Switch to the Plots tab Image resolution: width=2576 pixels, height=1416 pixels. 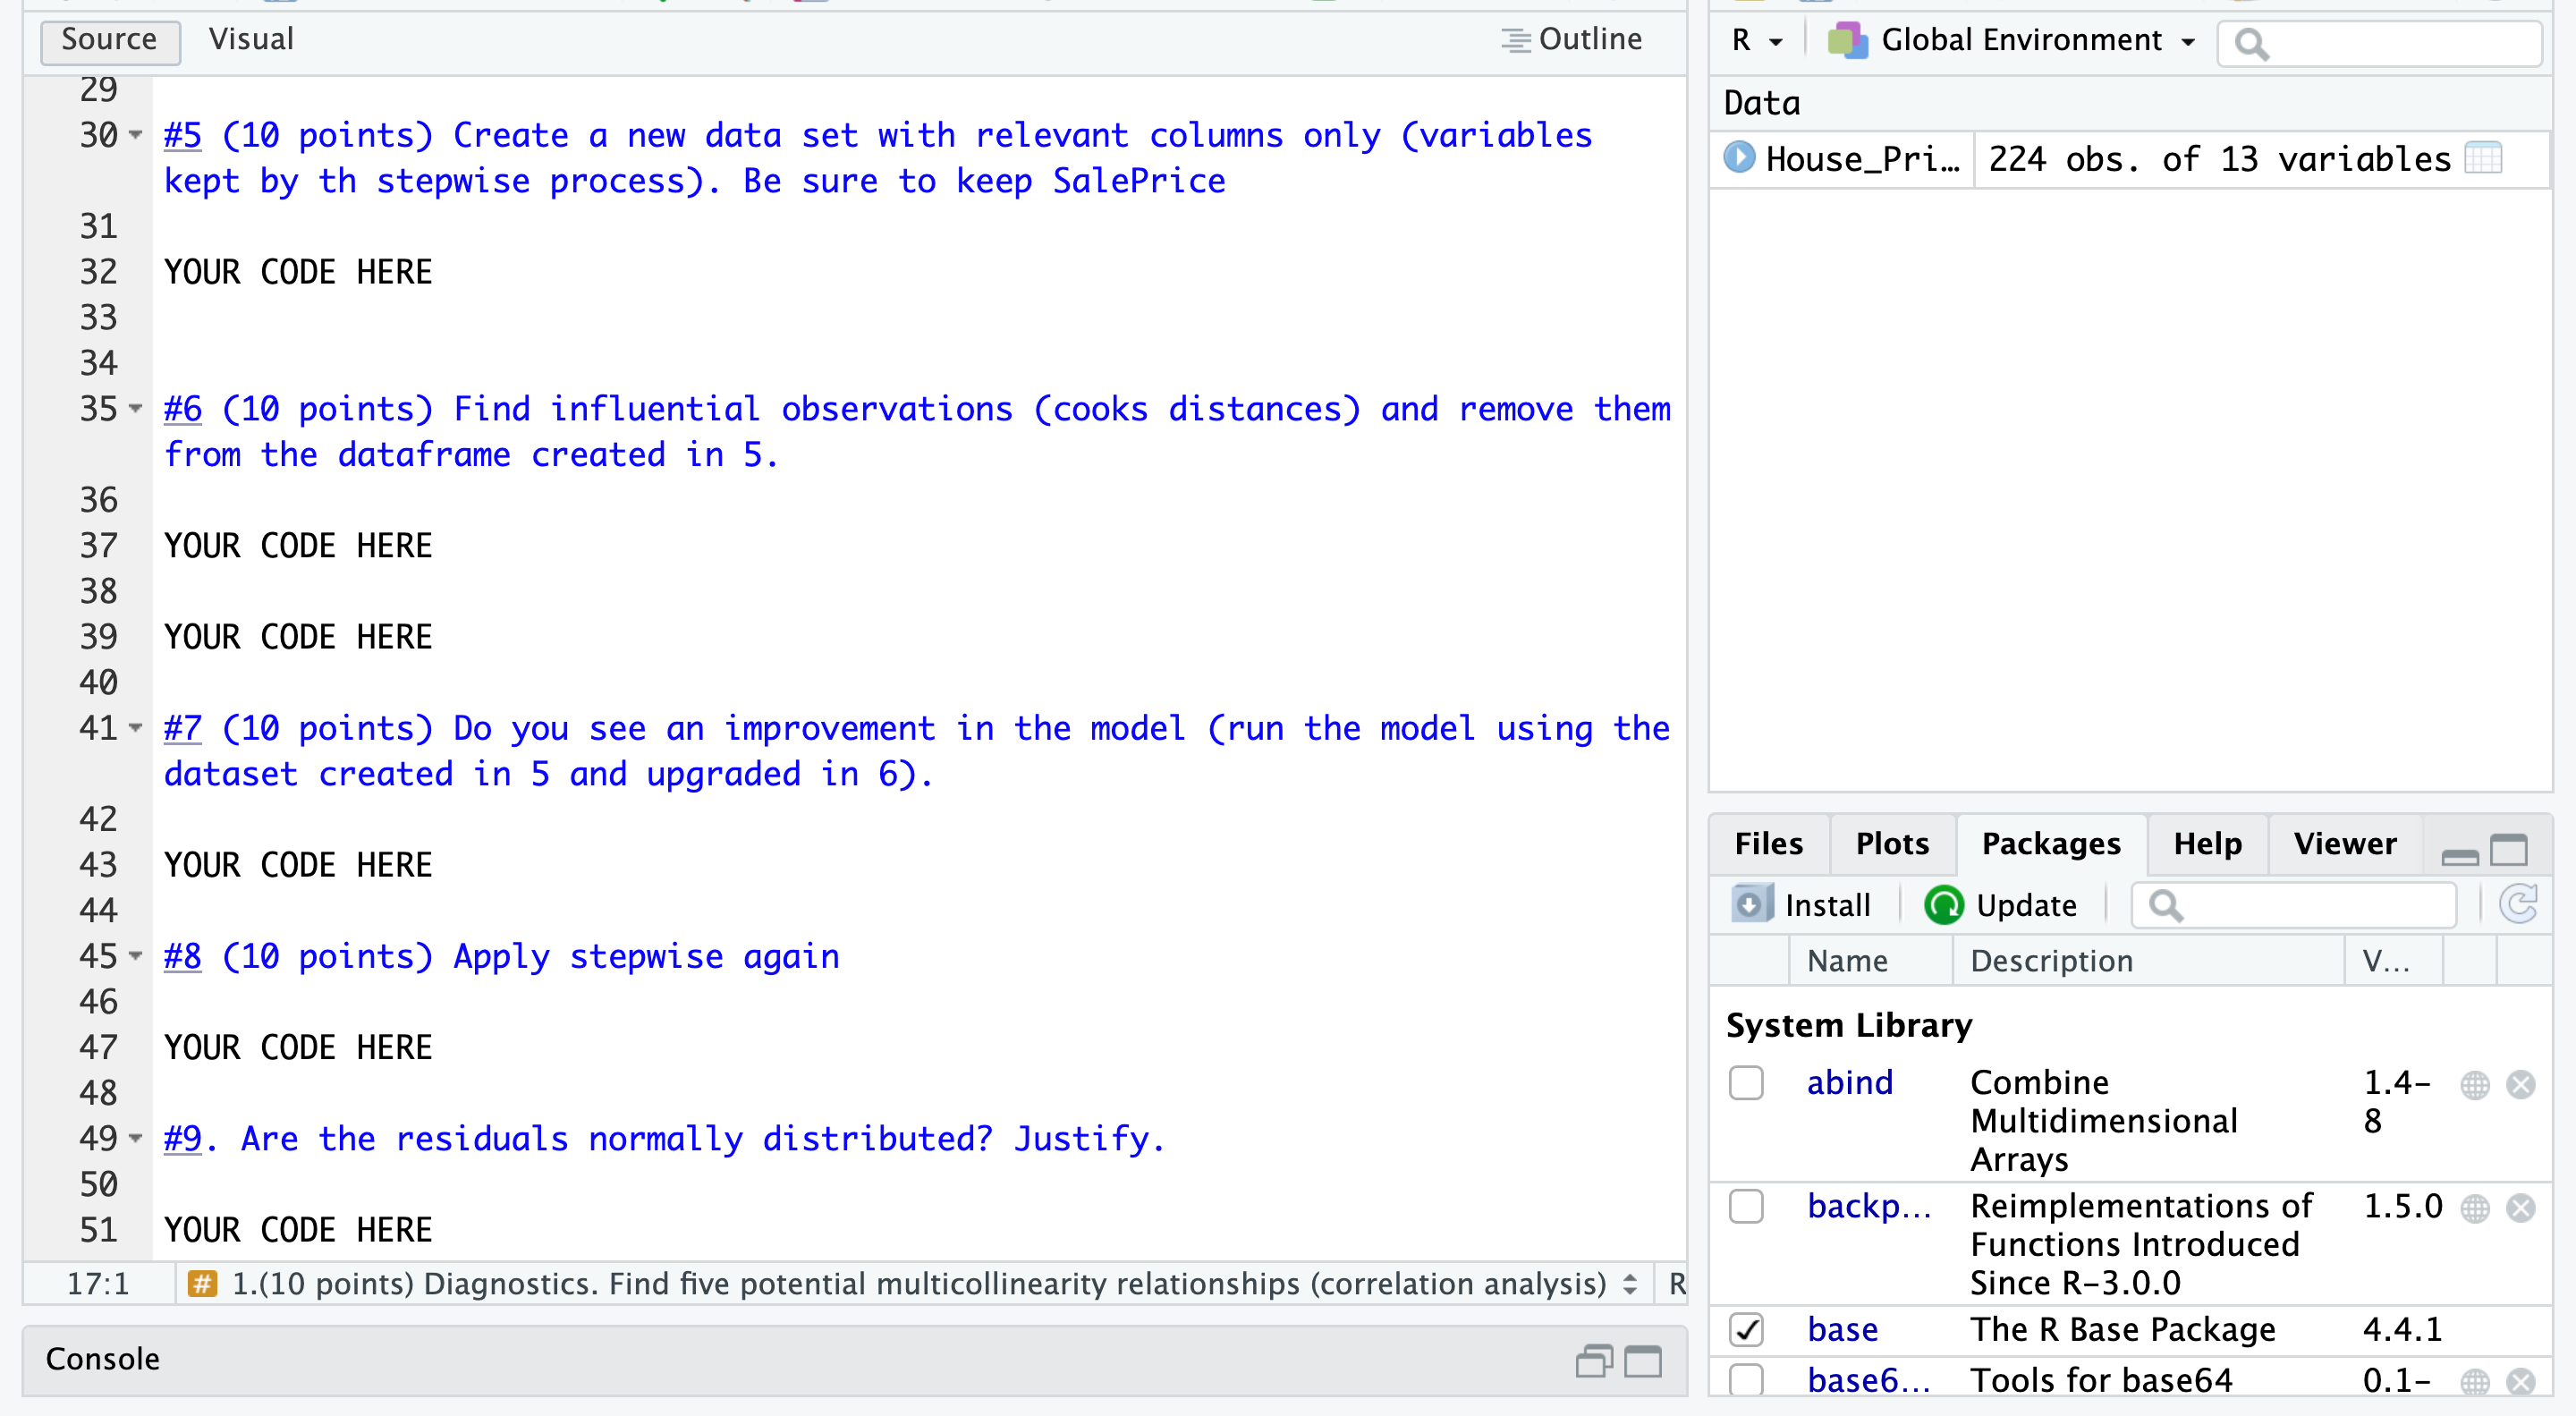click(1891, 844)
